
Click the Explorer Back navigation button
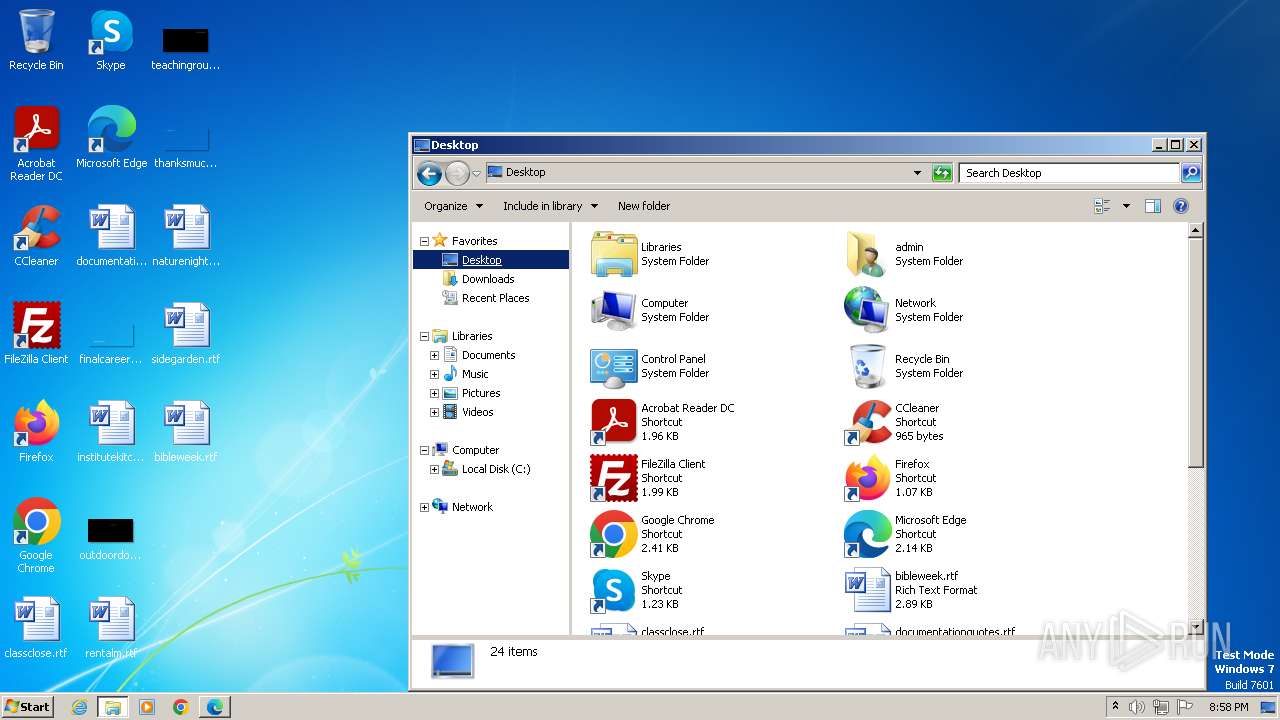429,174
